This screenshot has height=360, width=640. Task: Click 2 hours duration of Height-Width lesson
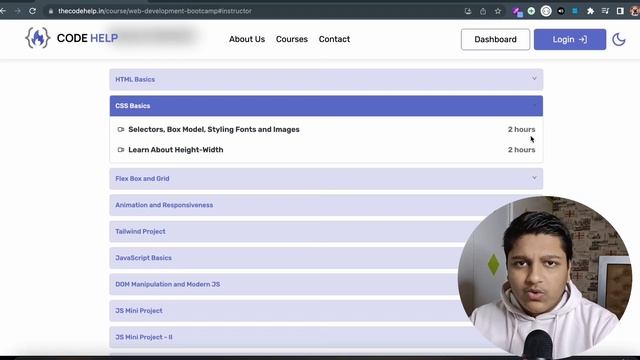point(521,150)
